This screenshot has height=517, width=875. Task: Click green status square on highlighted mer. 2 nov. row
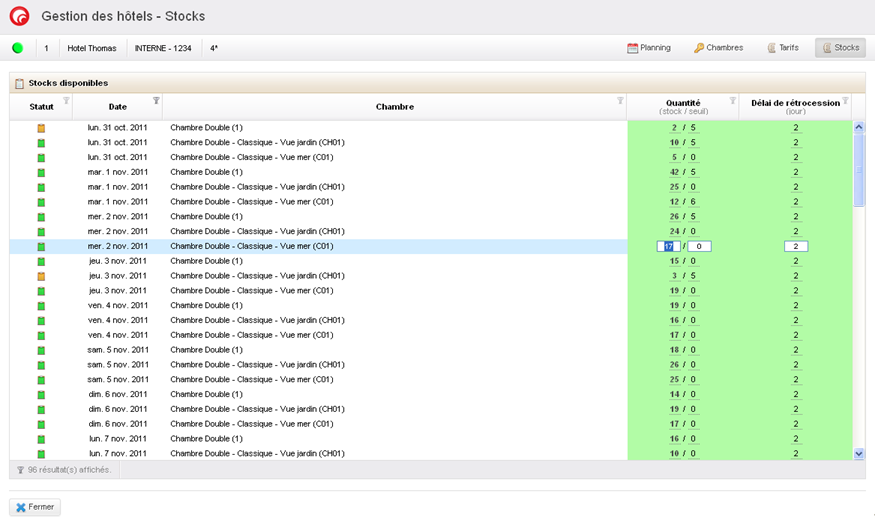[41, 246]
